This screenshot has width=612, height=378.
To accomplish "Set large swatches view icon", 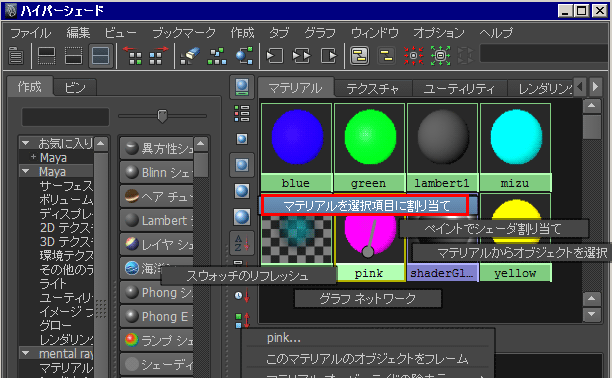I will click(242, 191).
